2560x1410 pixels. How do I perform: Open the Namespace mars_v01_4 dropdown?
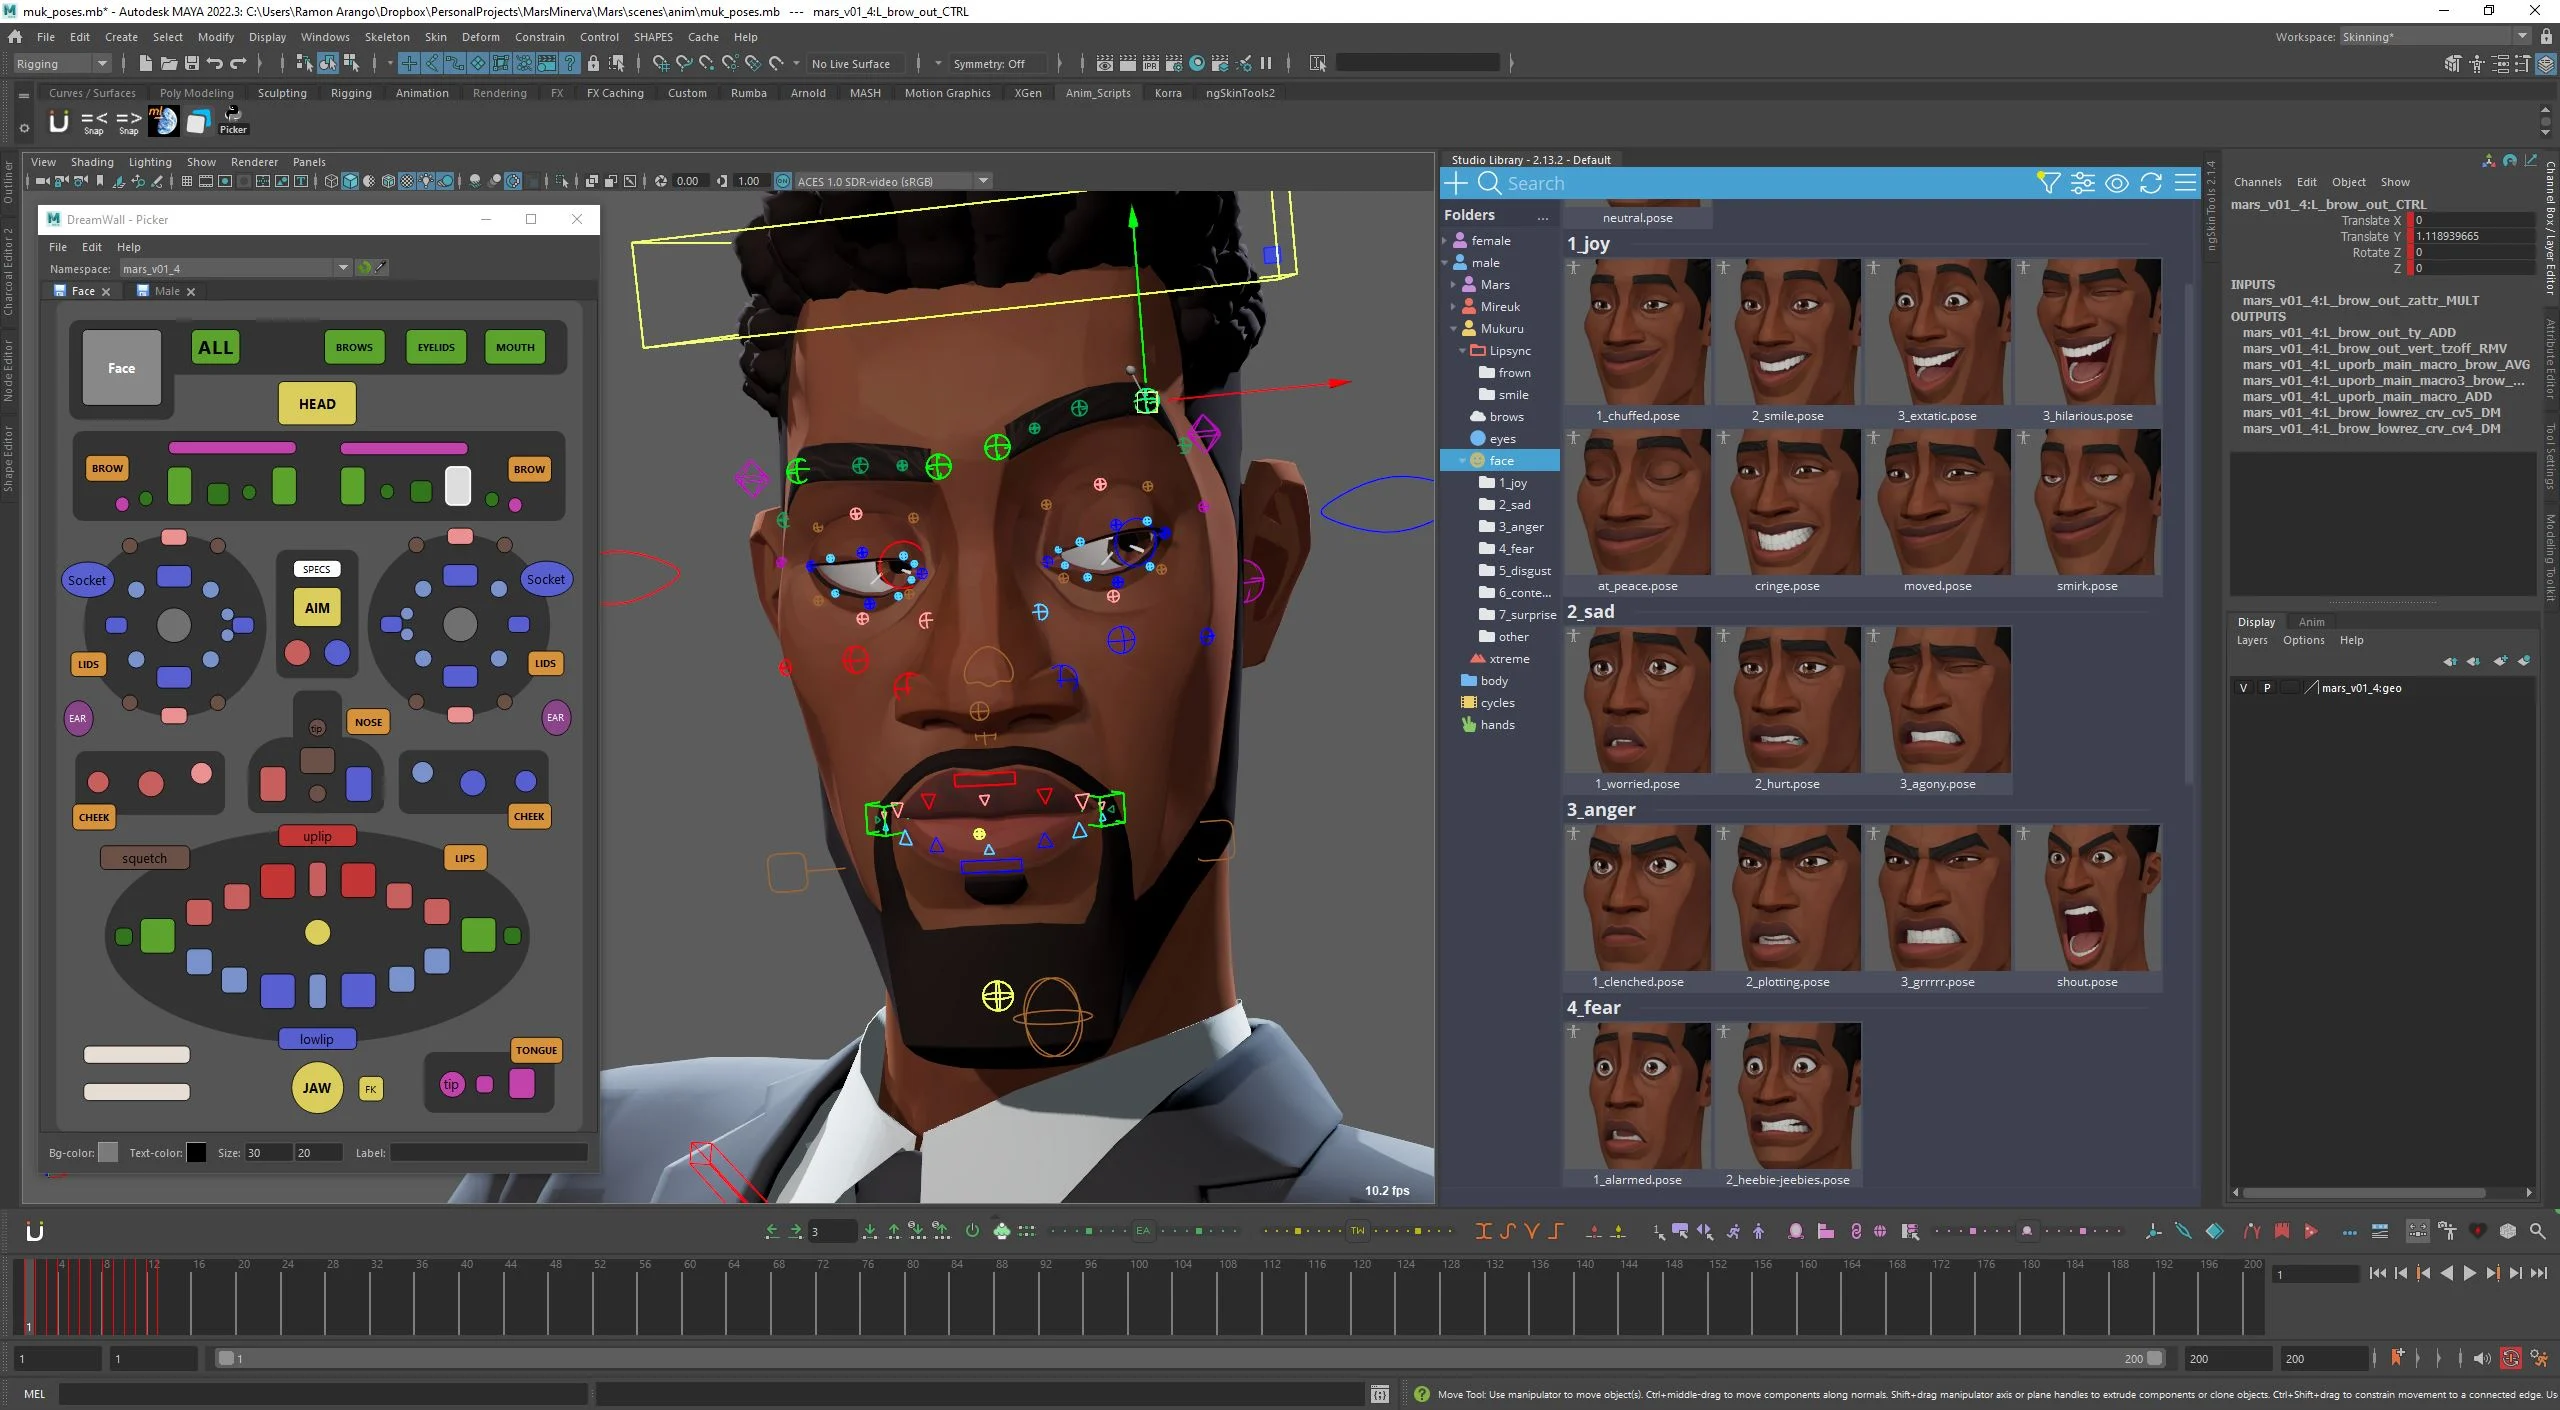point(343,268)
